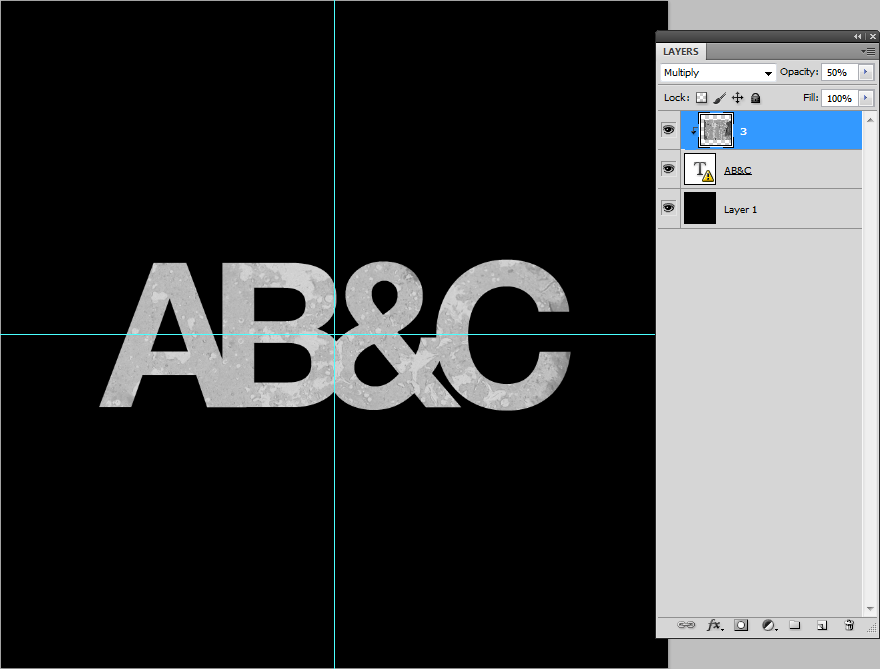The image size is (880, 669).
Task: Create new fill or adjustment layer
Action: pyautogui.click(x=768, y=625)
